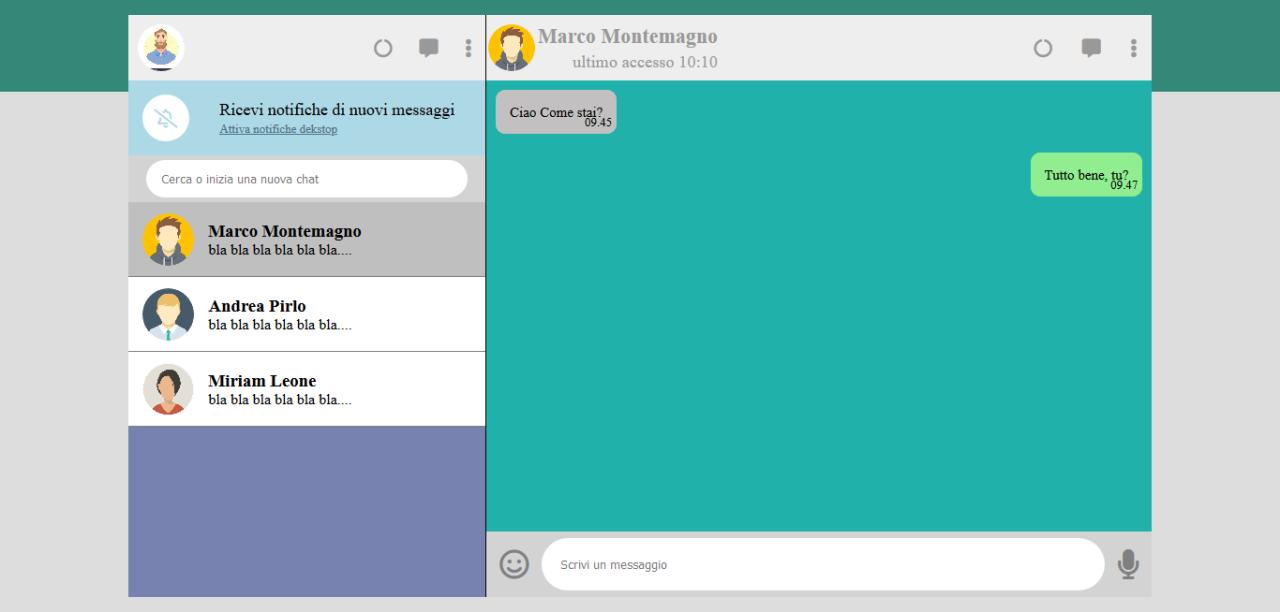Click the chat bubble icon in conversation header

coord(1091,48)
